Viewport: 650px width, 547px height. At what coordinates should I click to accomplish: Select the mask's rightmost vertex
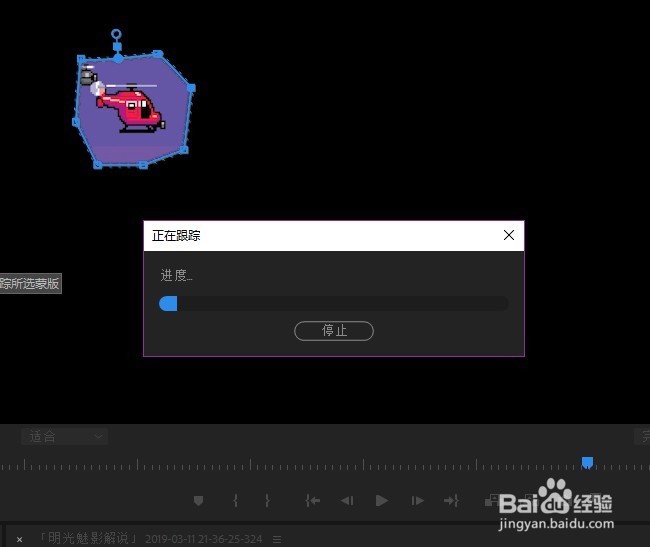point(192,88)
